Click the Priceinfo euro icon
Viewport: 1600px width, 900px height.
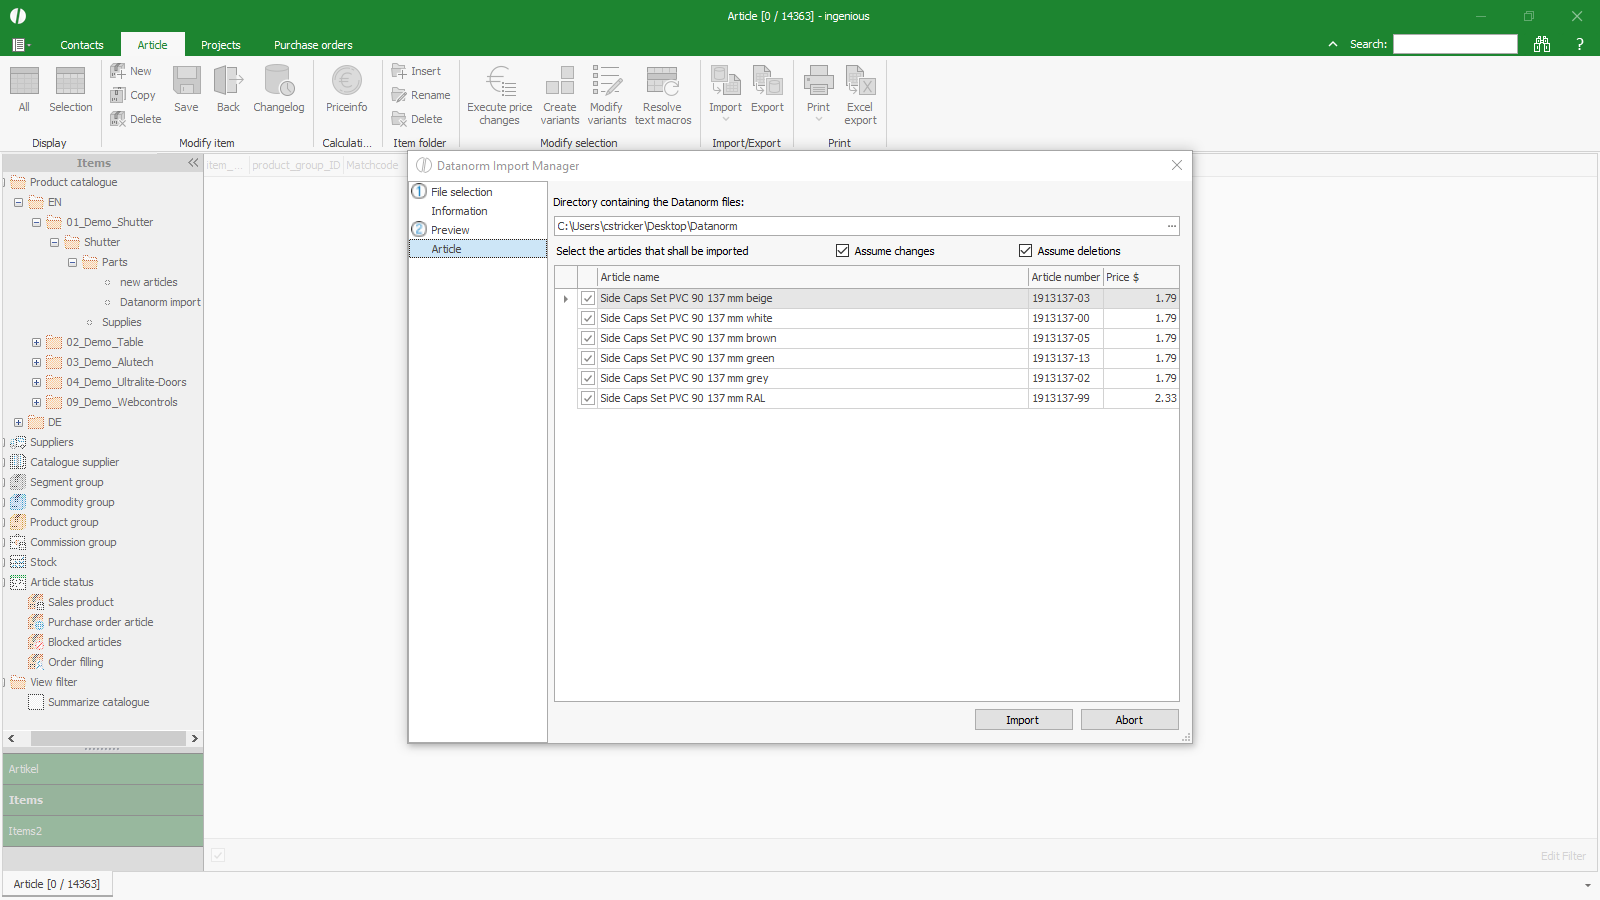coord(346,82)
